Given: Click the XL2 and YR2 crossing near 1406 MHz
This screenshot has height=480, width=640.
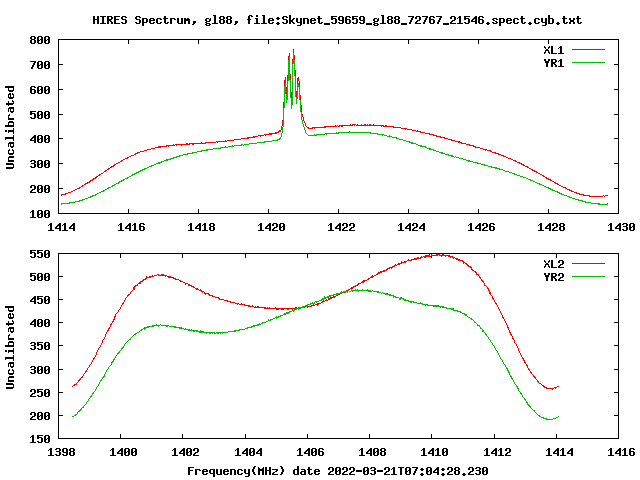Looking at the screenshot, I should tap(302, 307).
